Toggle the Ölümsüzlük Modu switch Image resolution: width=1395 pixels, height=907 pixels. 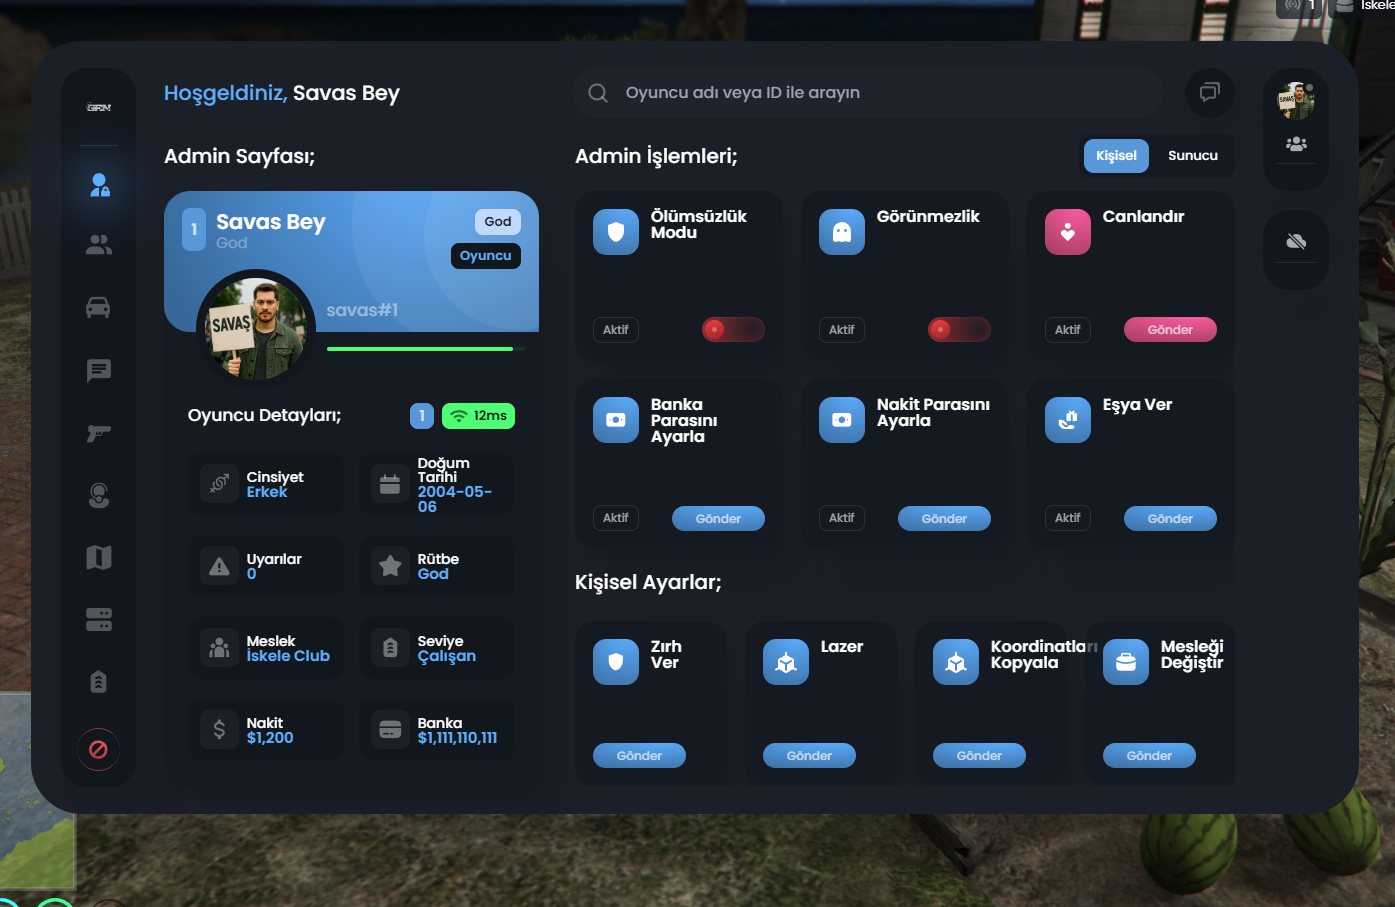733,330
